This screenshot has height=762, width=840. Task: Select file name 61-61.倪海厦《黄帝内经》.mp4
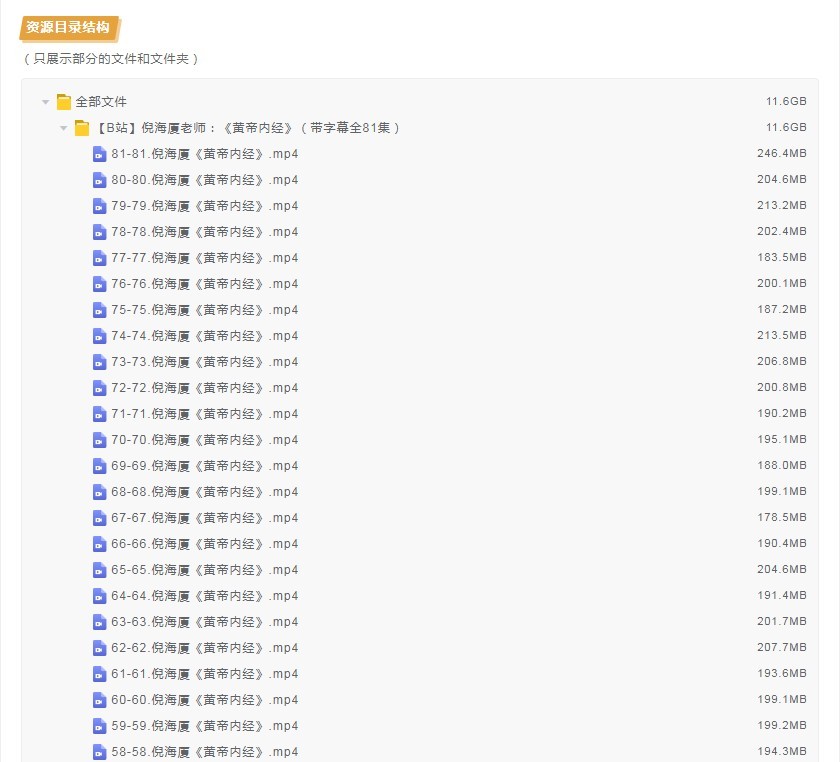point(205,674)
